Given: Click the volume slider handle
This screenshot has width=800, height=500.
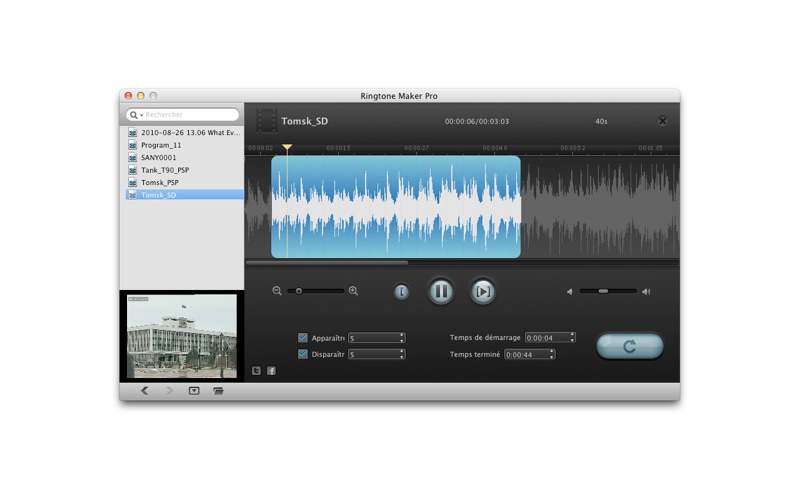Looking at the screenshot, I should pyautogui.click(x=603, y=291).
